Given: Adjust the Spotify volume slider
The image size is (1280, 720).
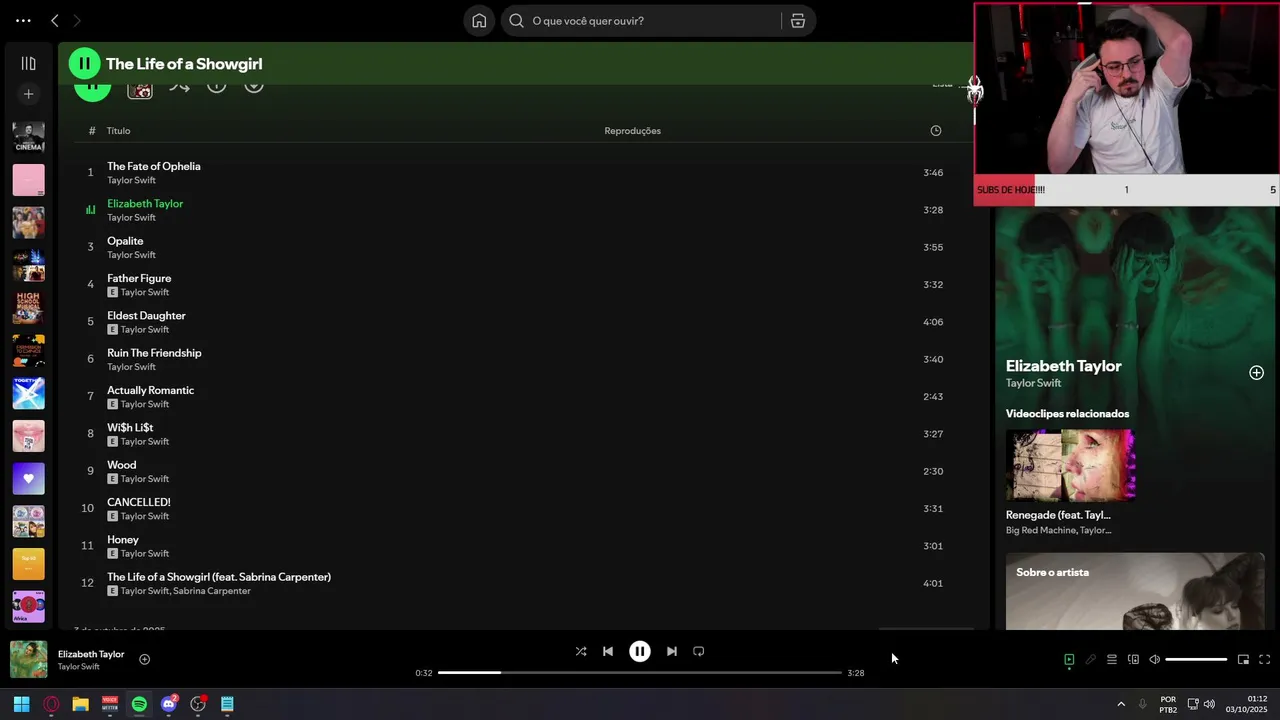Looking at the screenshot, I should [1196, 660].
